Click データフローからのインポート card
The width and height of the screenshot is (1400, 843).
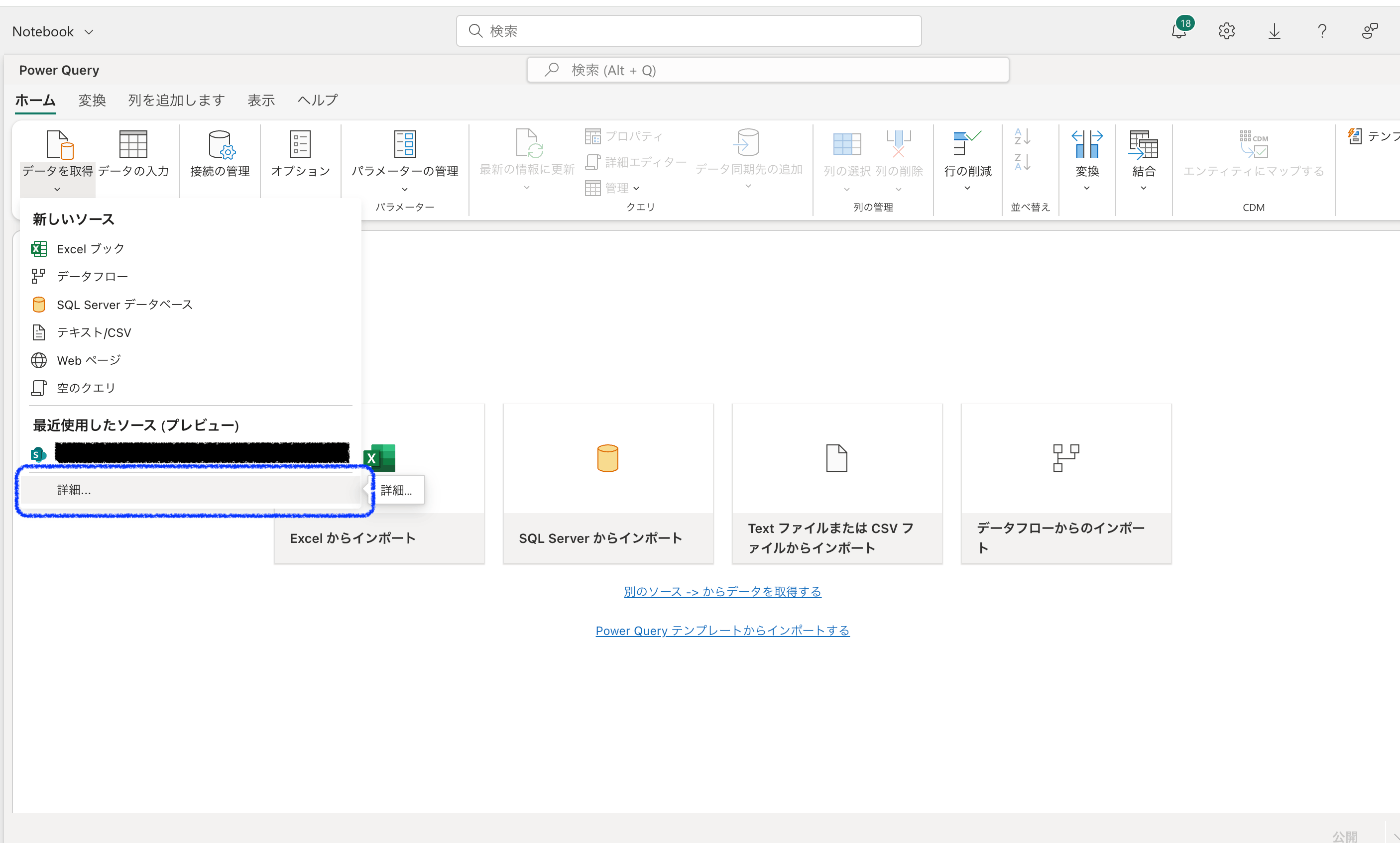pyautogui.click(x=1066, y=484)
